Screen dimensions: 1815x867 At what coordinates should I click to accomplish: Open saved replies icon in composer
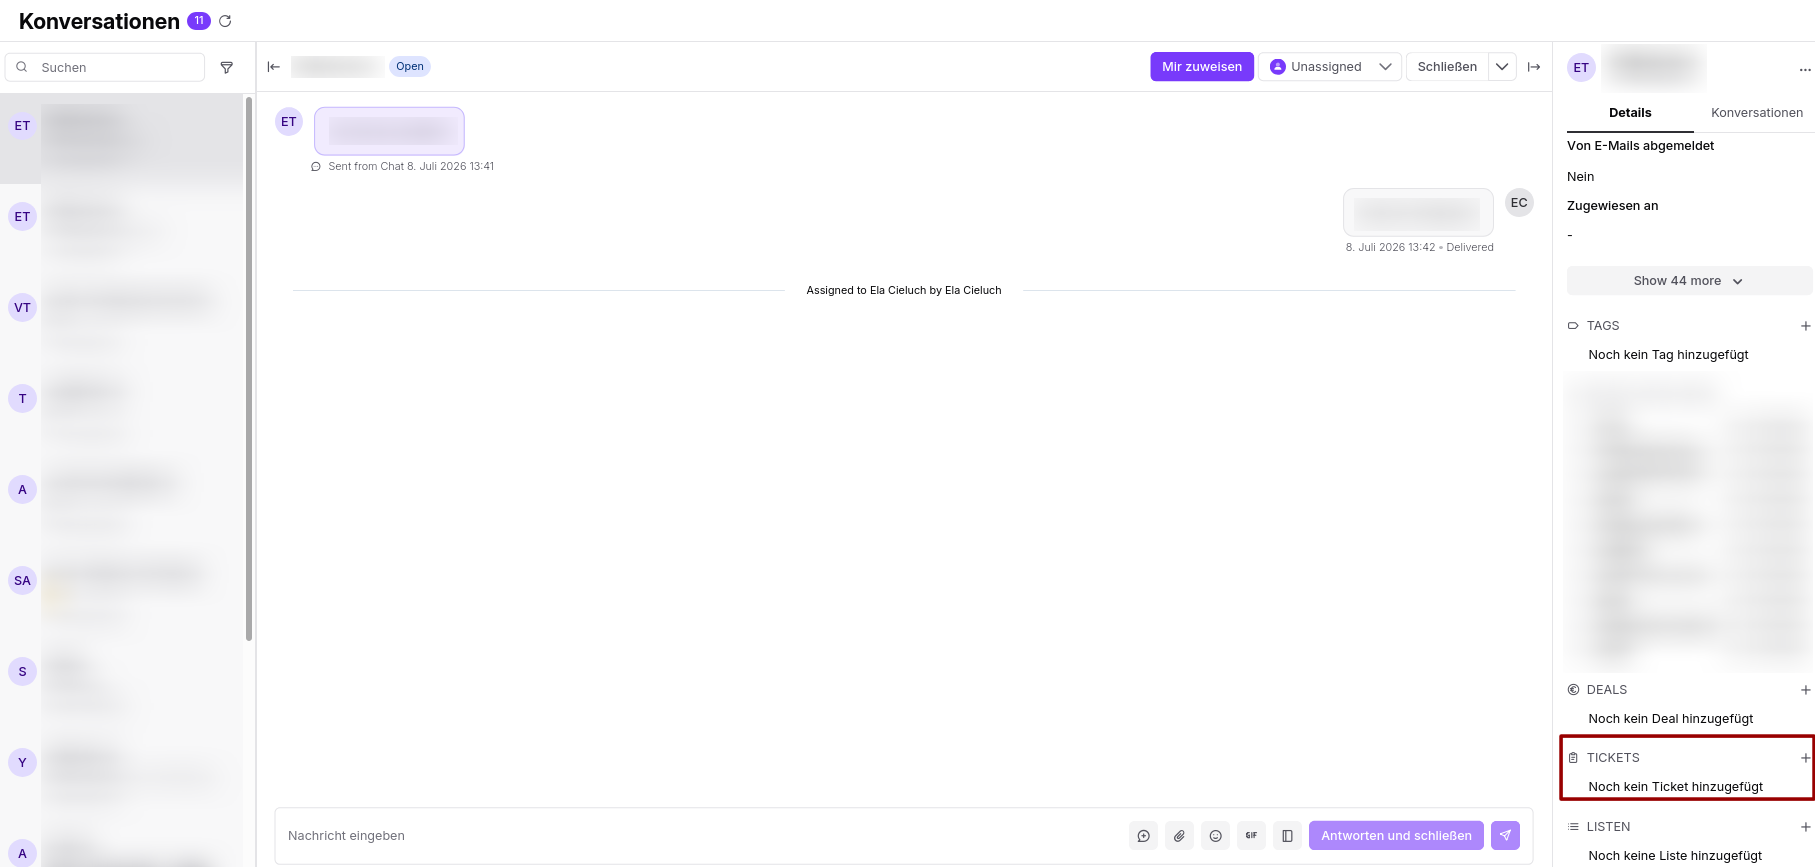[x=1143, y=836]
